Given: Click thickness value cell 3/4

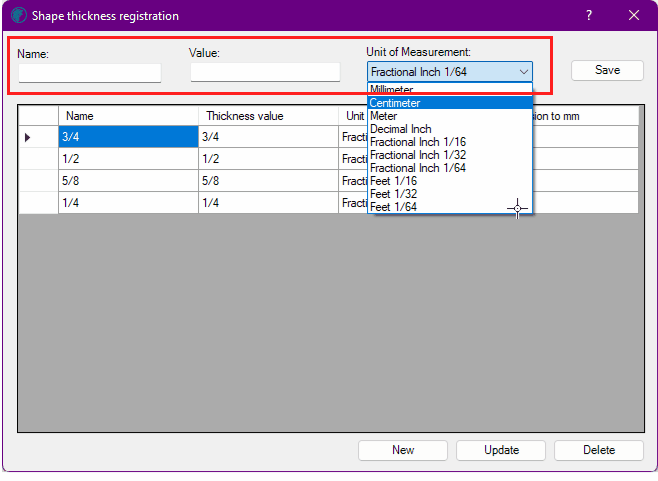Looking at the screenshot, I should click(268, 137).
